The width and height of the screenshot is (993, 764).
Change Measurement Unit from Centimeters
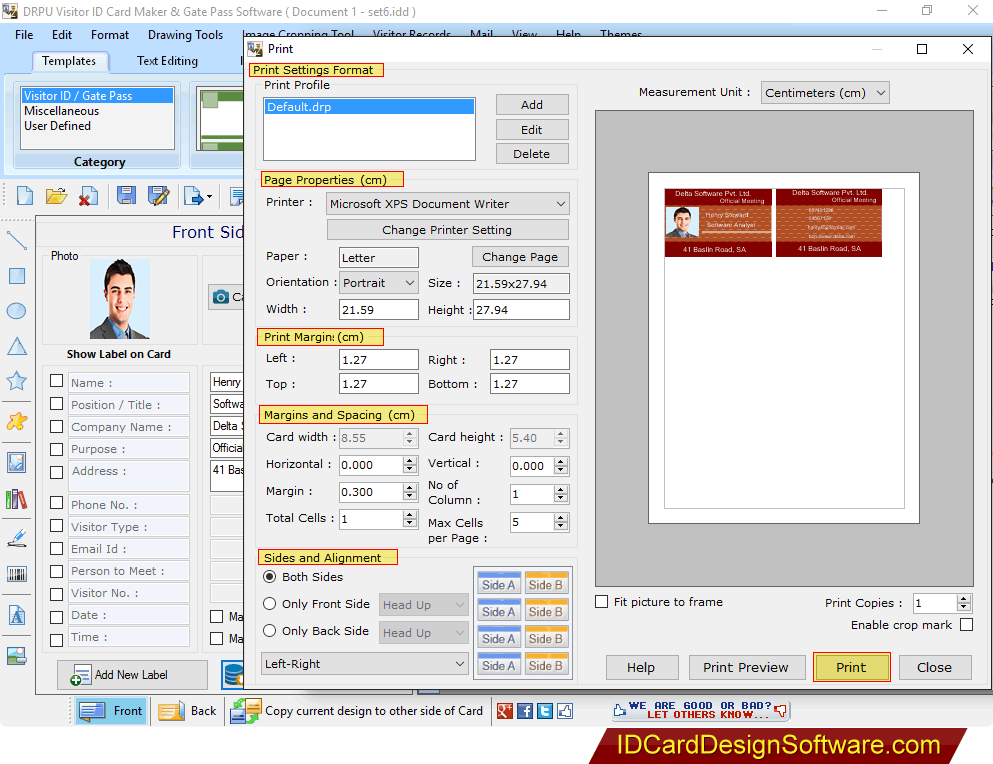[881, 92]
